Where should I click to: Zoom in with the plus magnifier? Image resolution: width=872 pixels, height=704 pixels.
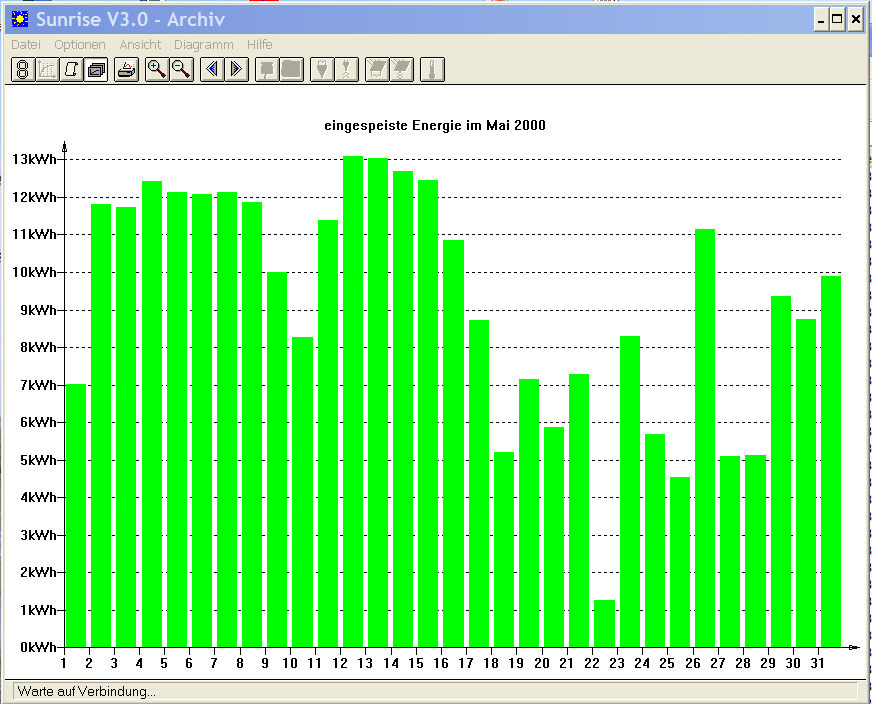point(157,70)
